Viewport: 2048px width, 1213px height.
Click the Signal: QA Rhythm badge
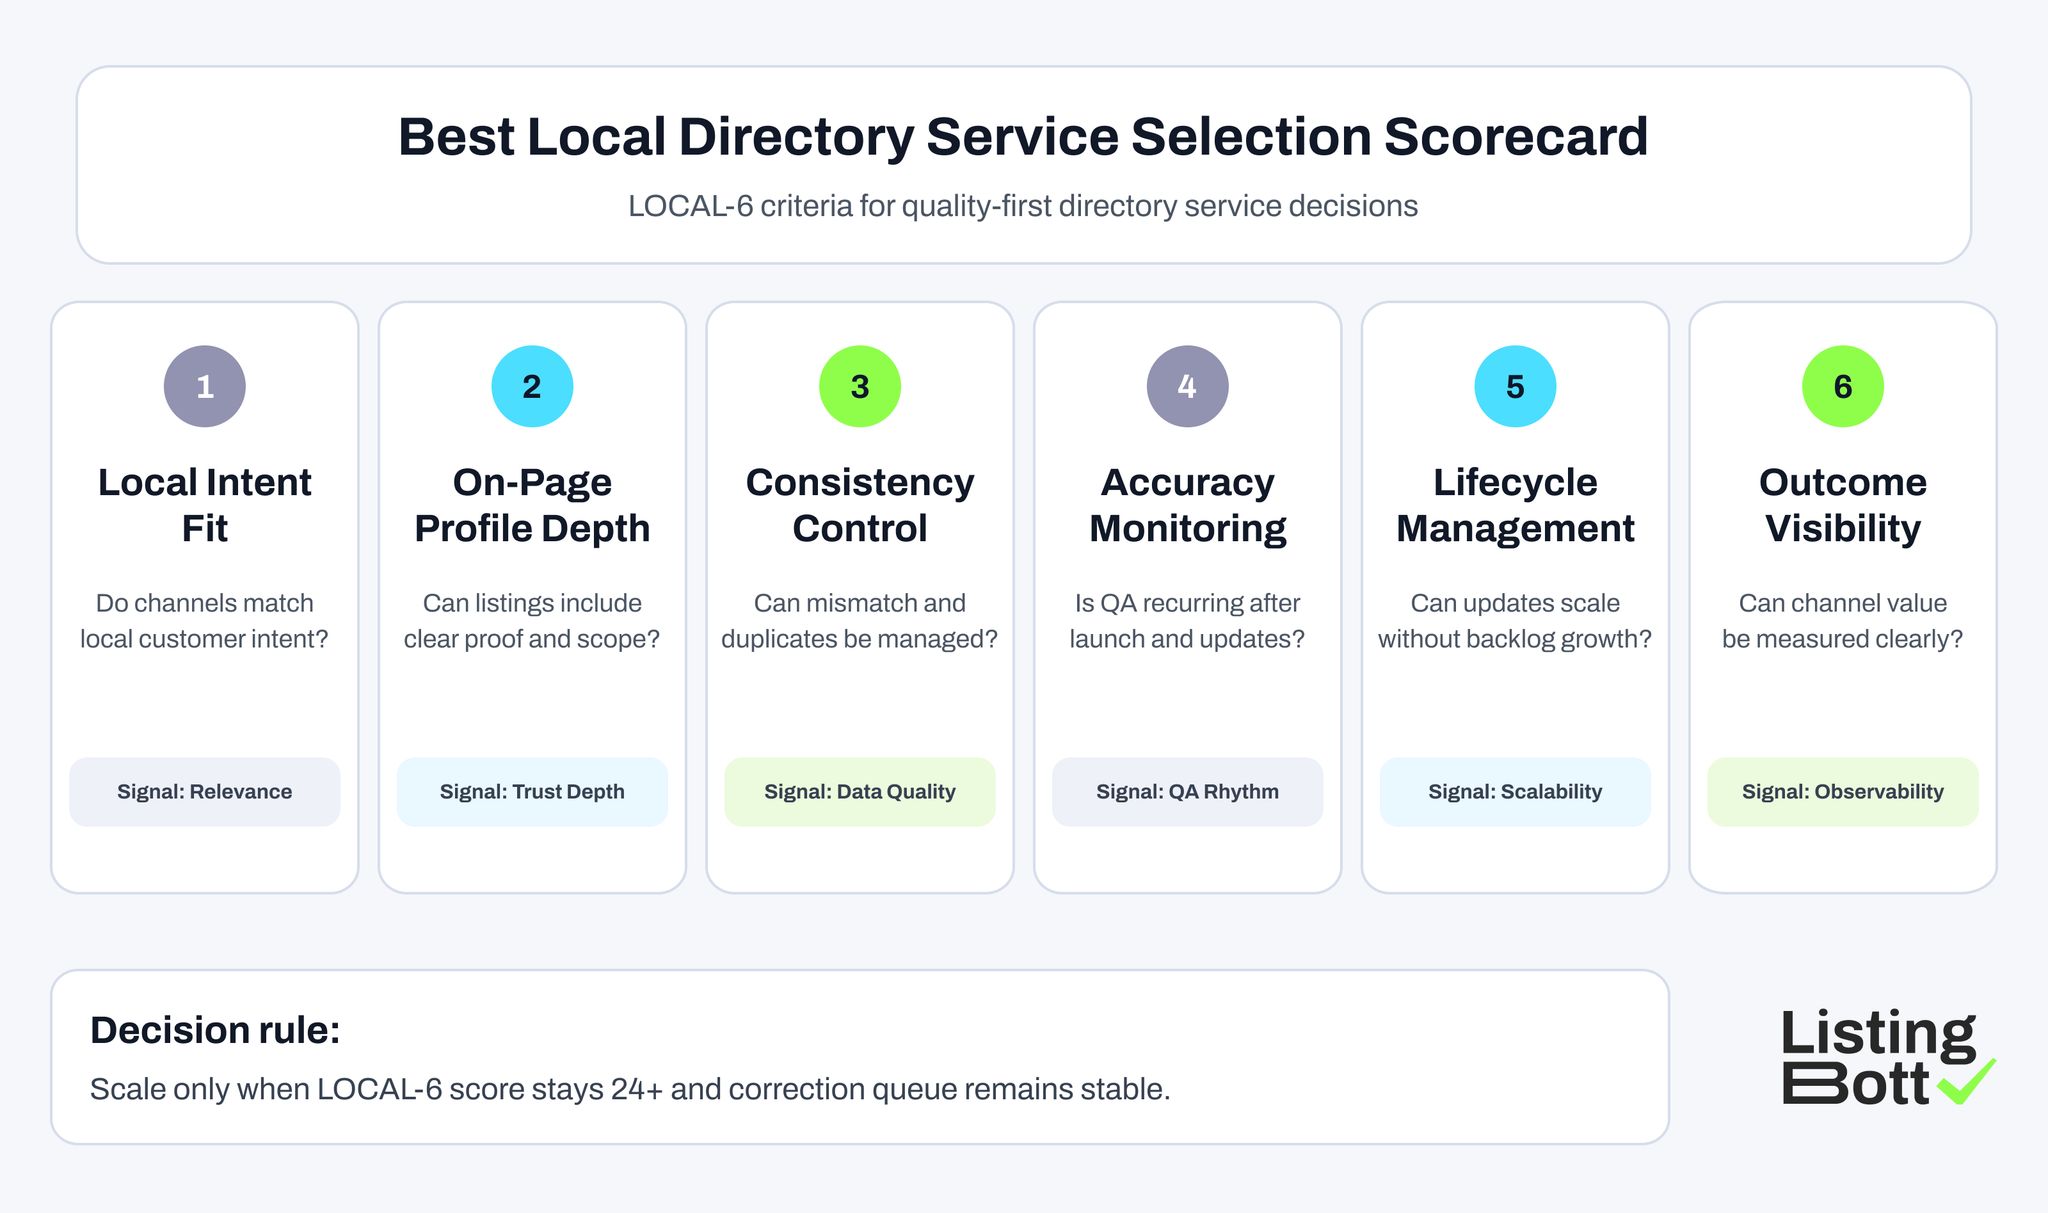[1187, 791]
